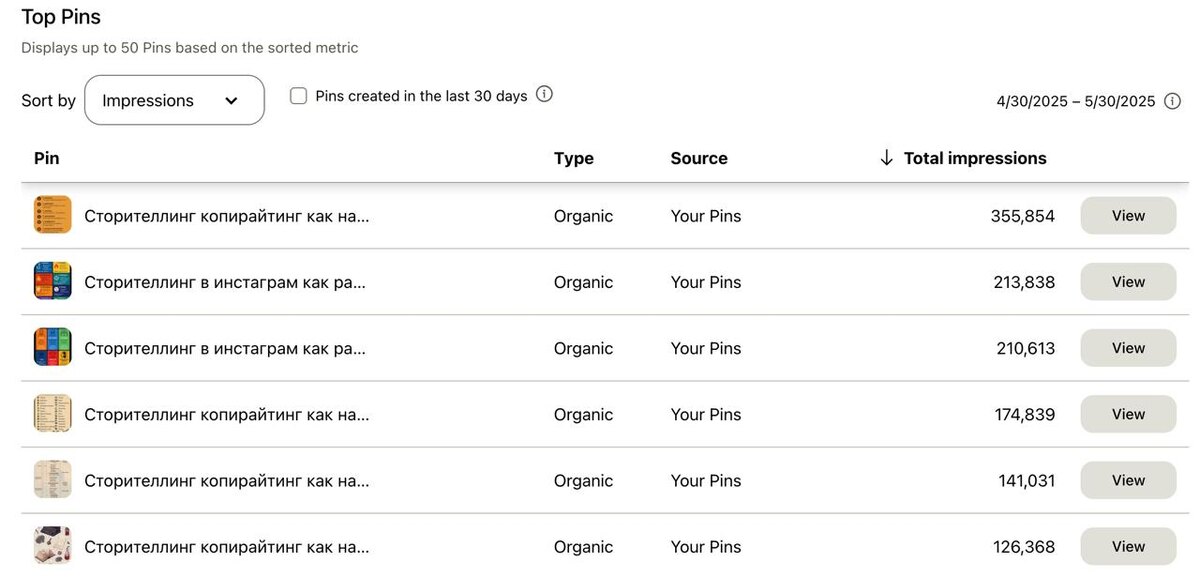Open pale thumbnail of fifth pin
The height and width of the screenshot is (577, 1200).
click(x=52, y=479)
